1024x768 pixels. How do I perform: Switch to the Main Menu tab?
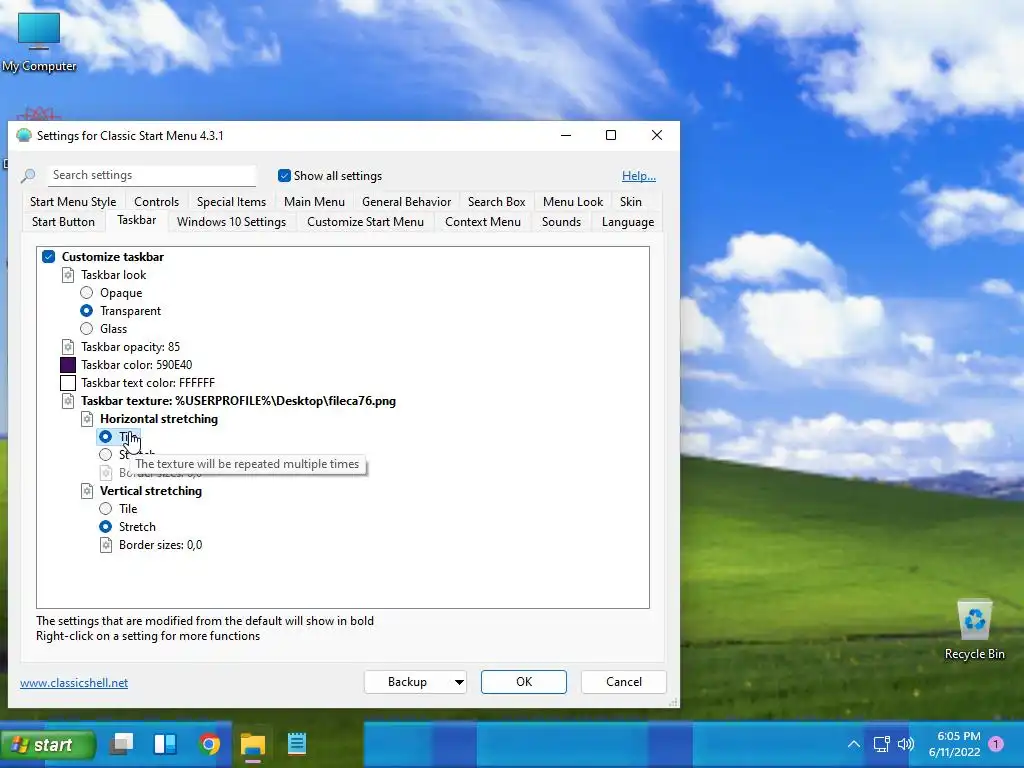coord(314,202)
